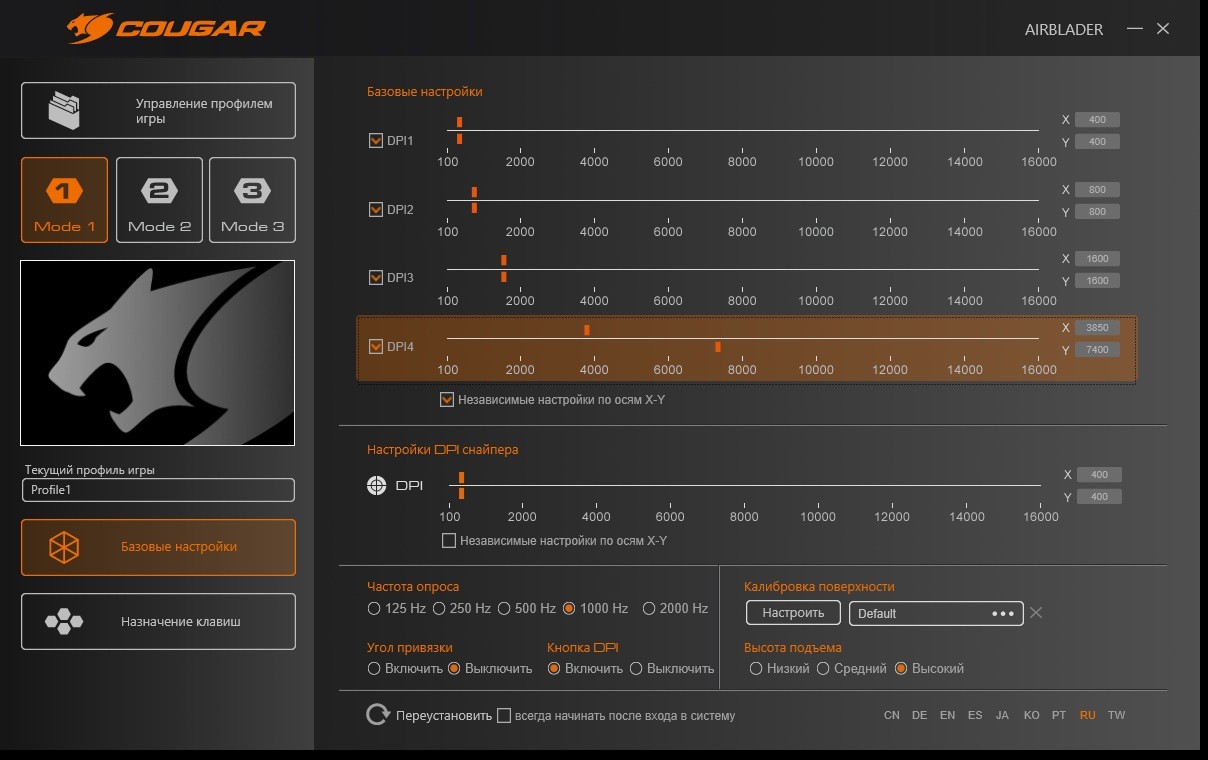This screenshot has width=1208, height=760.
Task: Select Mode 1 icon
Action: point(64,192)
